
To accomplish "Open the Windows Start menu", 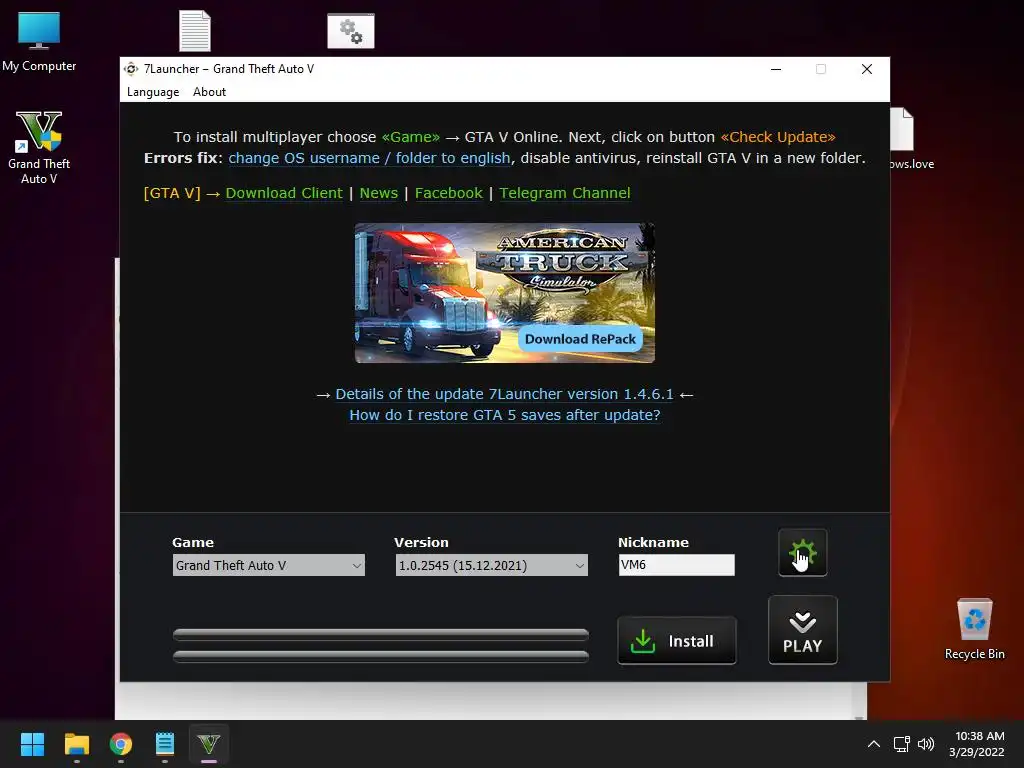I will [32, 744].
